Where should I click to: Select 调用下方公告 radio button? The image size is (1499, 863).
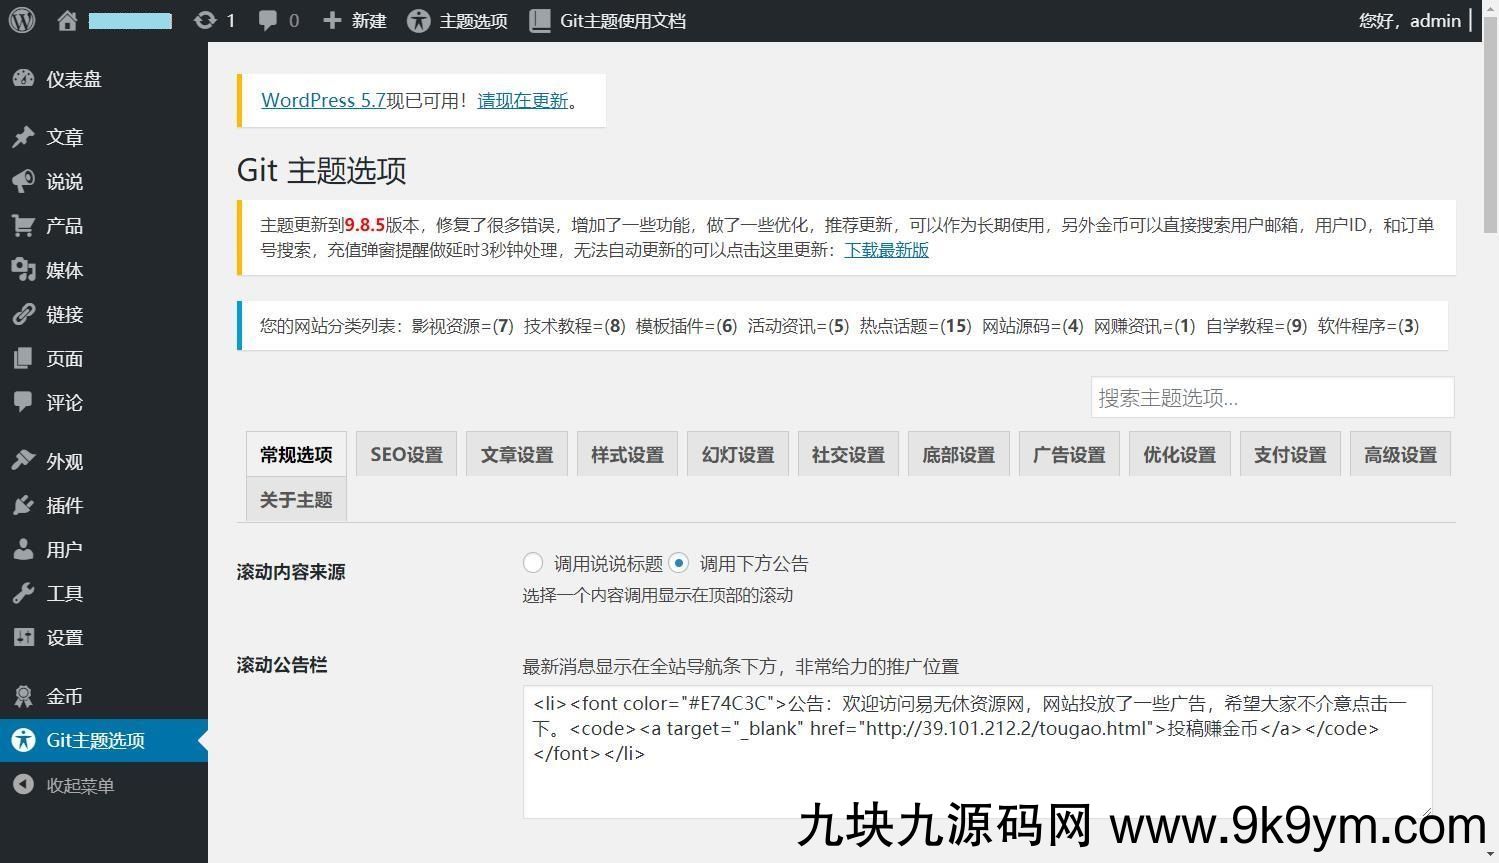click(679, 563)
